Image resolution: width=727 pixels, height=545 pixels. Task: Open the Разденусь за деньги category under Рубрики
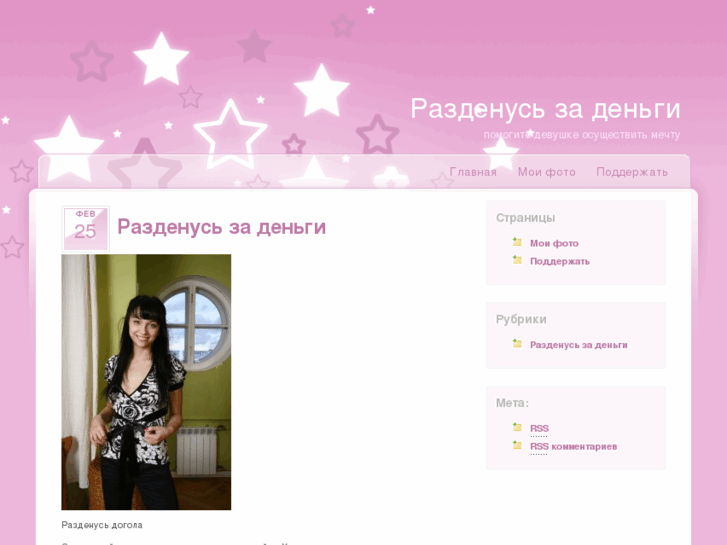coord(579,345)
